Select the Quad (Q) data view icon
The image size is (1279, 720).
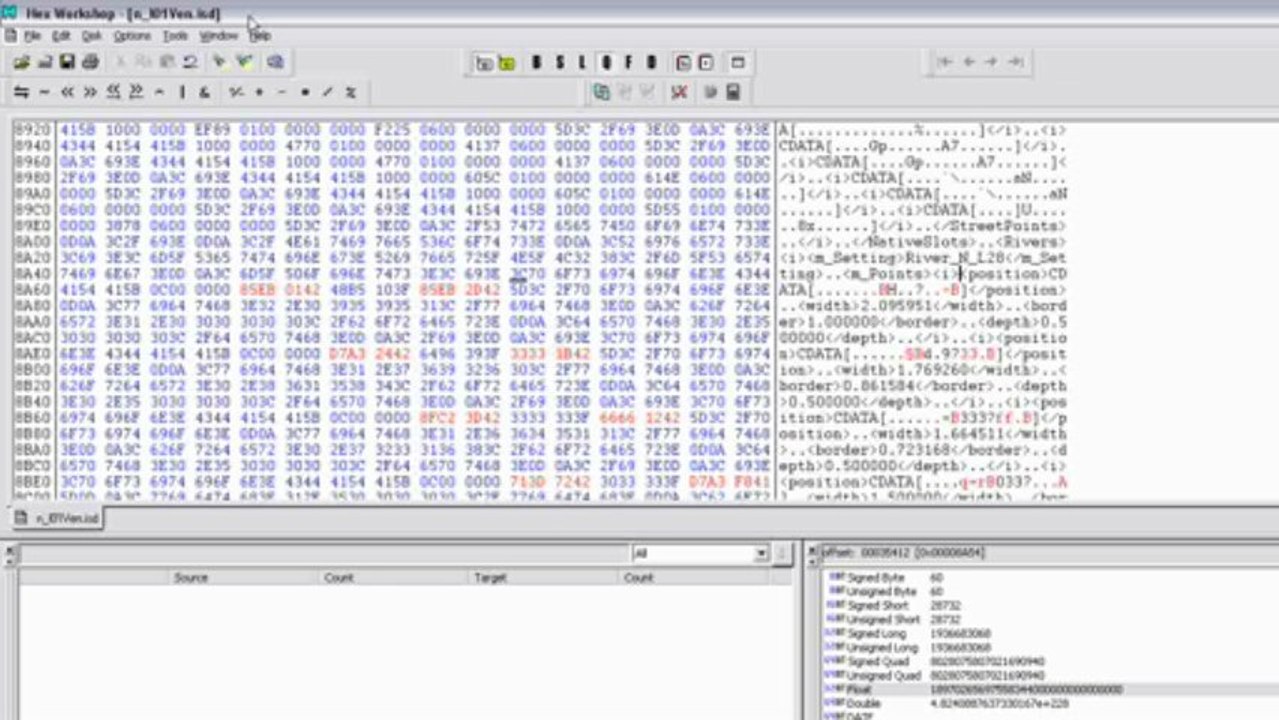click(x=606, y=63)
